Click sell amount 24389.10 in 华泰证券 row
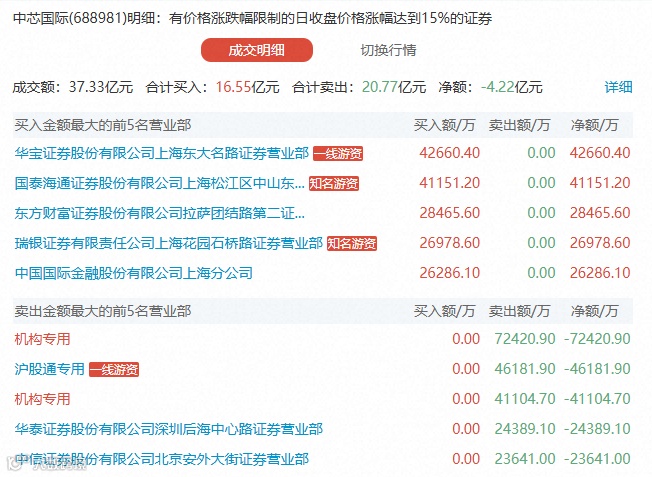Image resolution: width=652 pixels, height=477 pixels. tap(525, 429)
